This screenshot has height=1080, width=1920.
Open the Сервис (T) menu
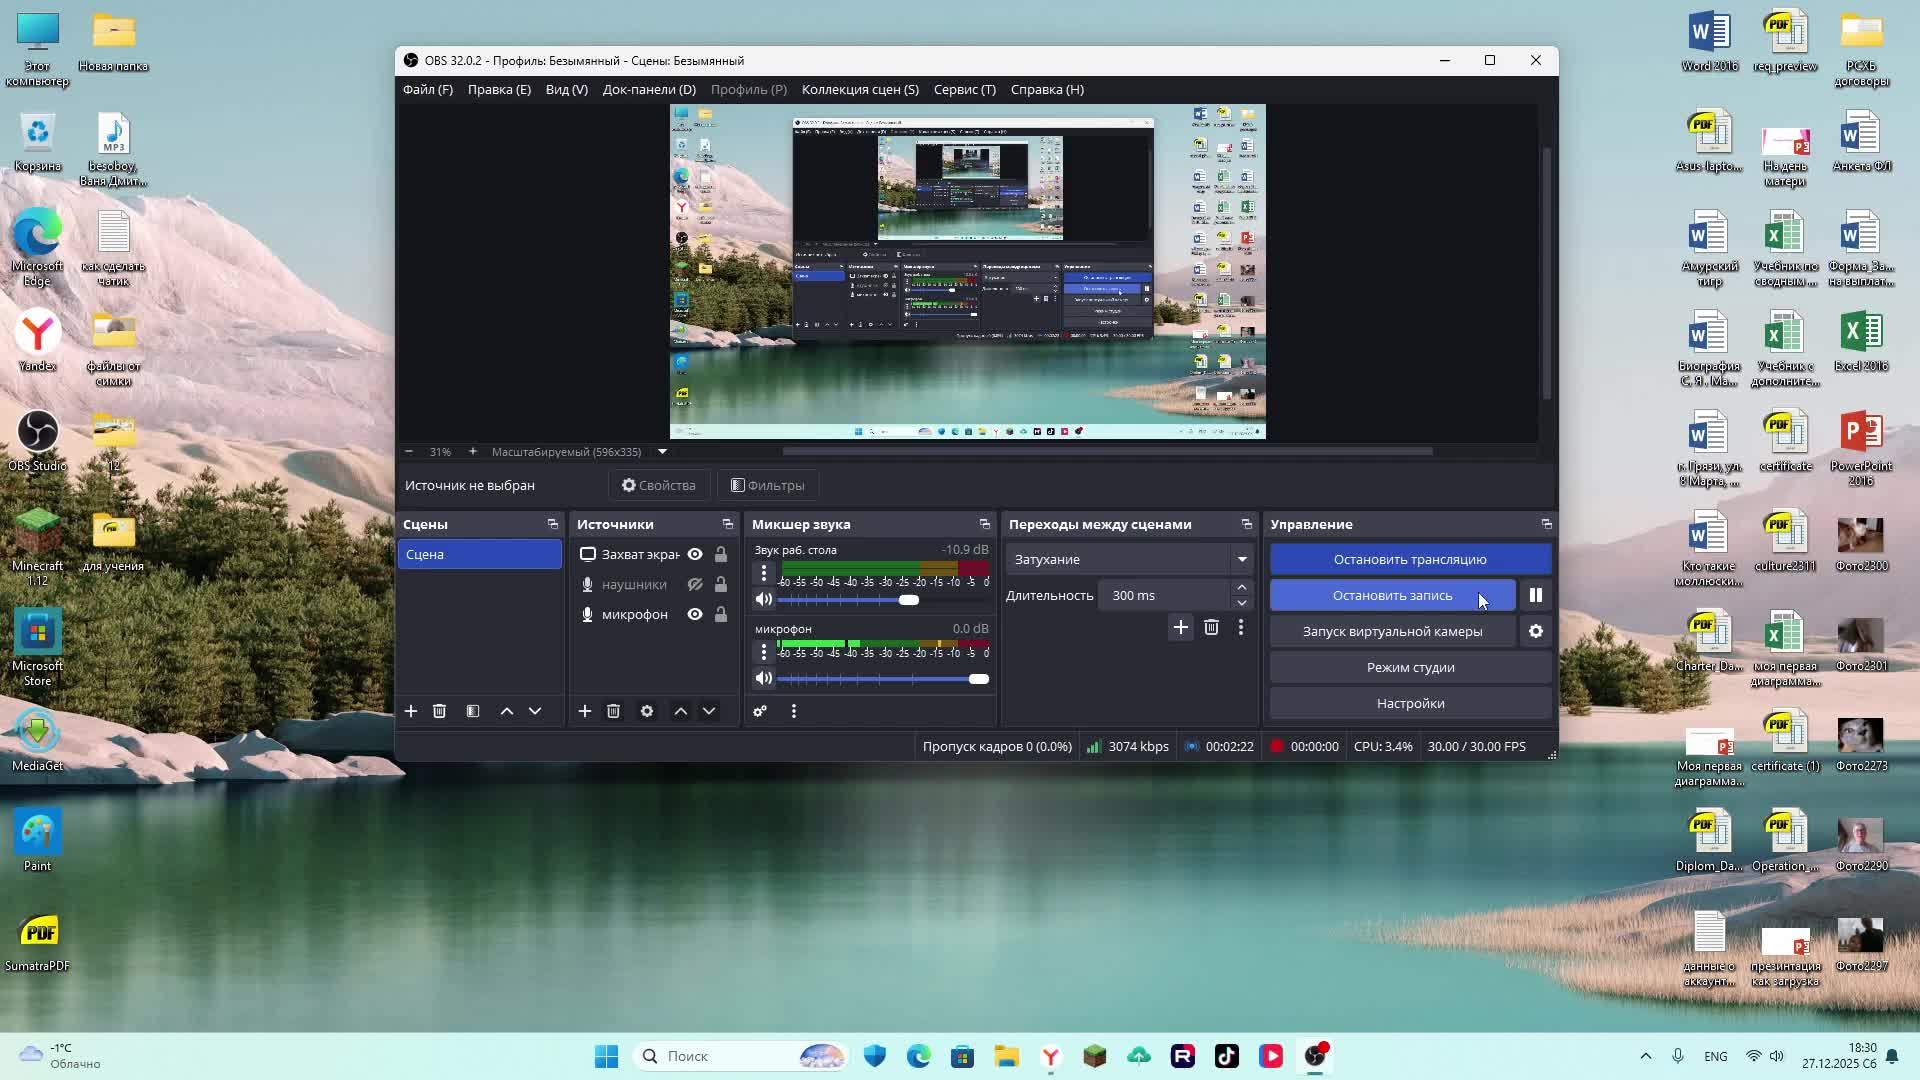click(964, 89)
